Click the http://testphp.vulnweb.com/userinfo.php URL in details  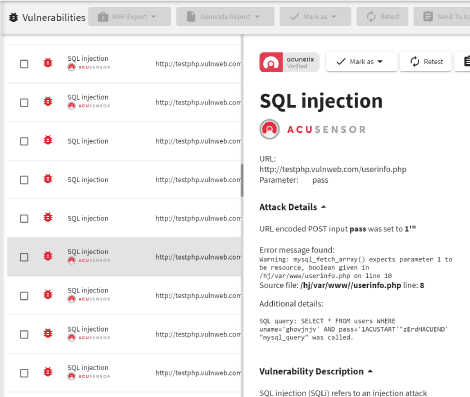(333, 169)
